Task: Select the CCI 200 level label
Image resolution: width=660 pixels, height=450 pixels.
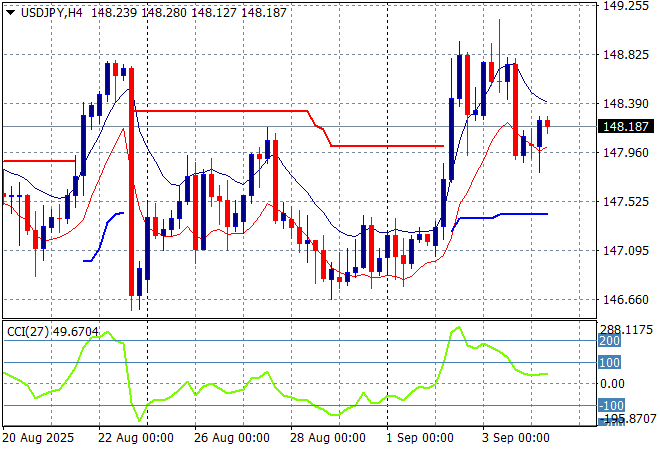Action: click(x=609, y=341)
